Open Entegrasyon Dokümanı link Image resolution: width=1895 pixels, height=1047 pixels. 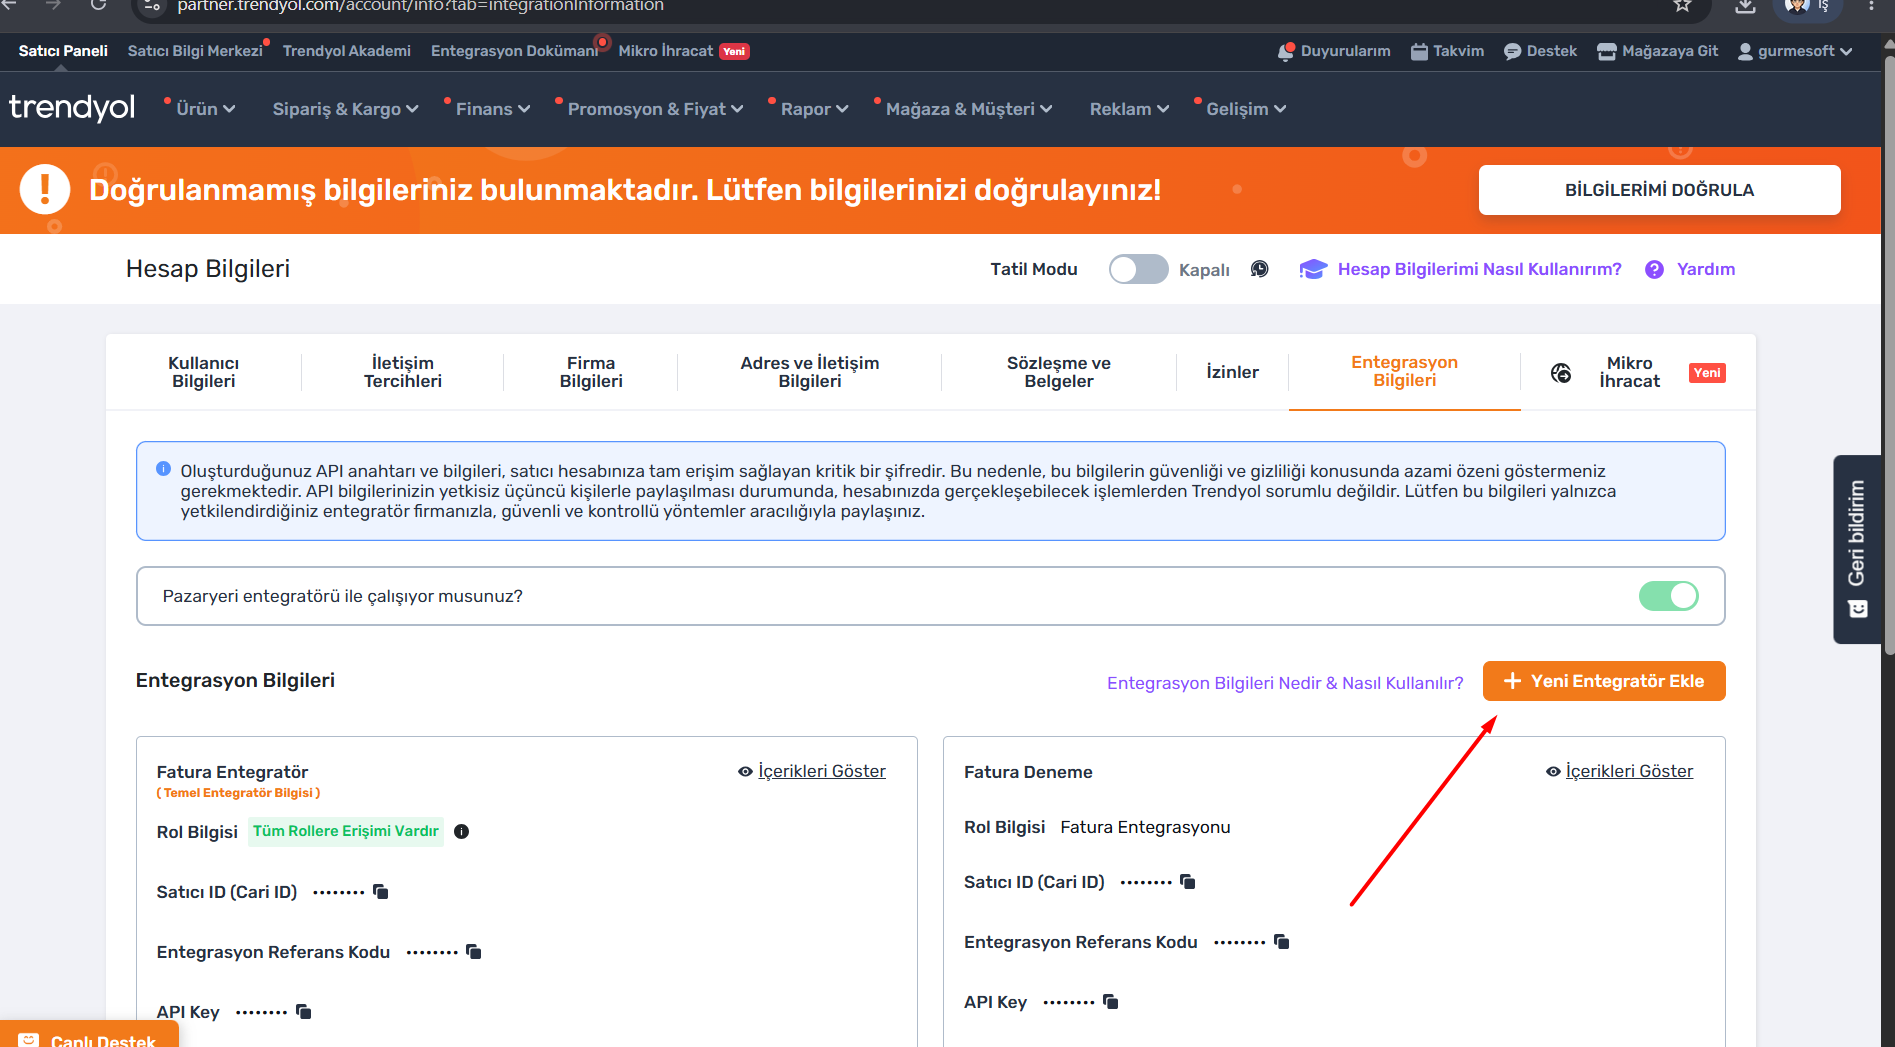(x=515, y=51)
